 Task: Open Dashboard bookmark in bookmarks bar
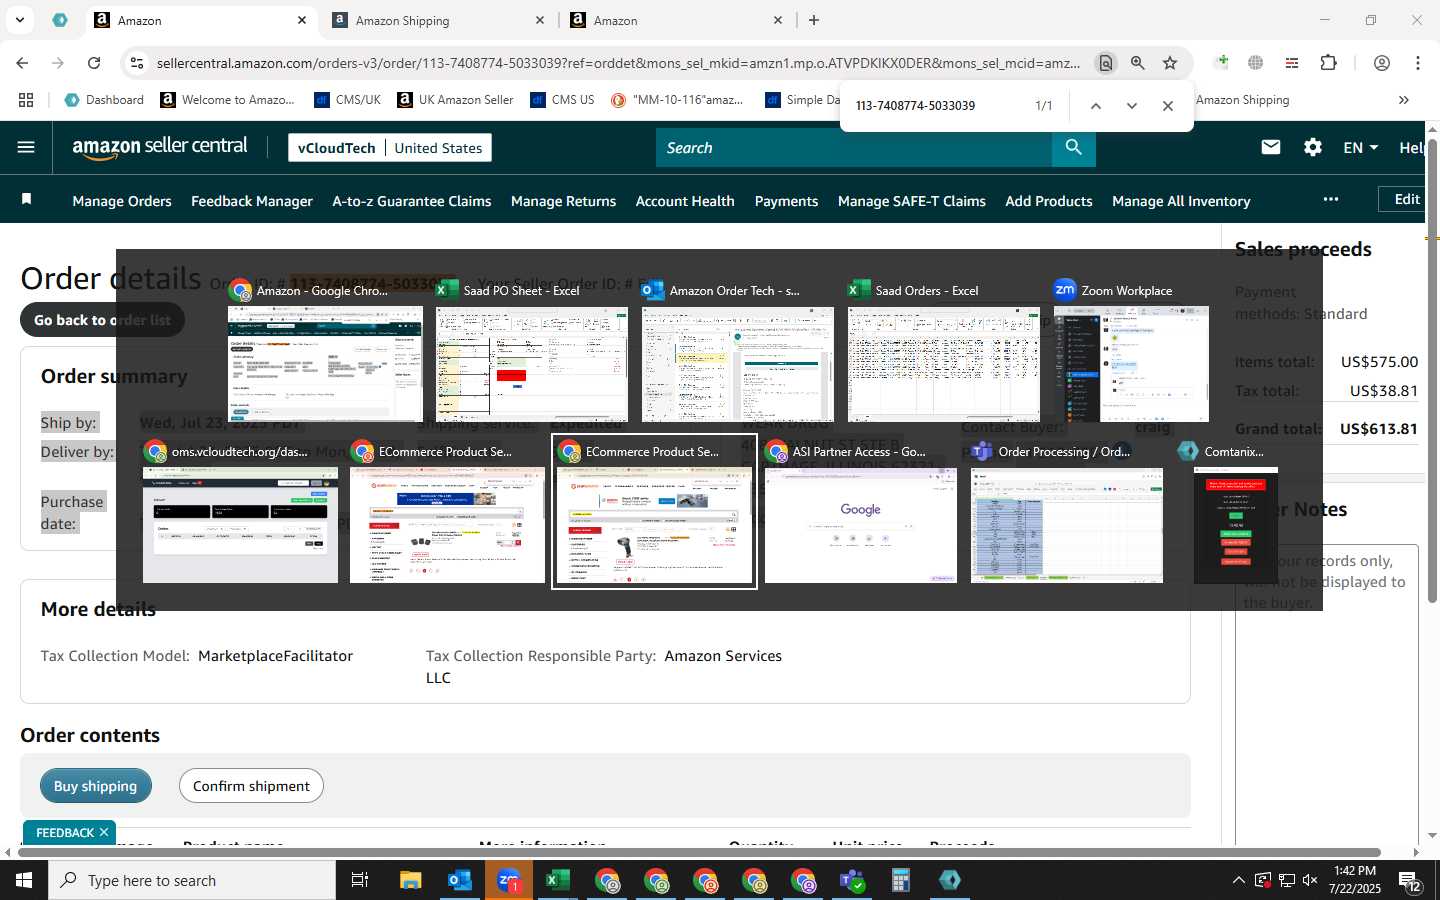coord(104,100)
